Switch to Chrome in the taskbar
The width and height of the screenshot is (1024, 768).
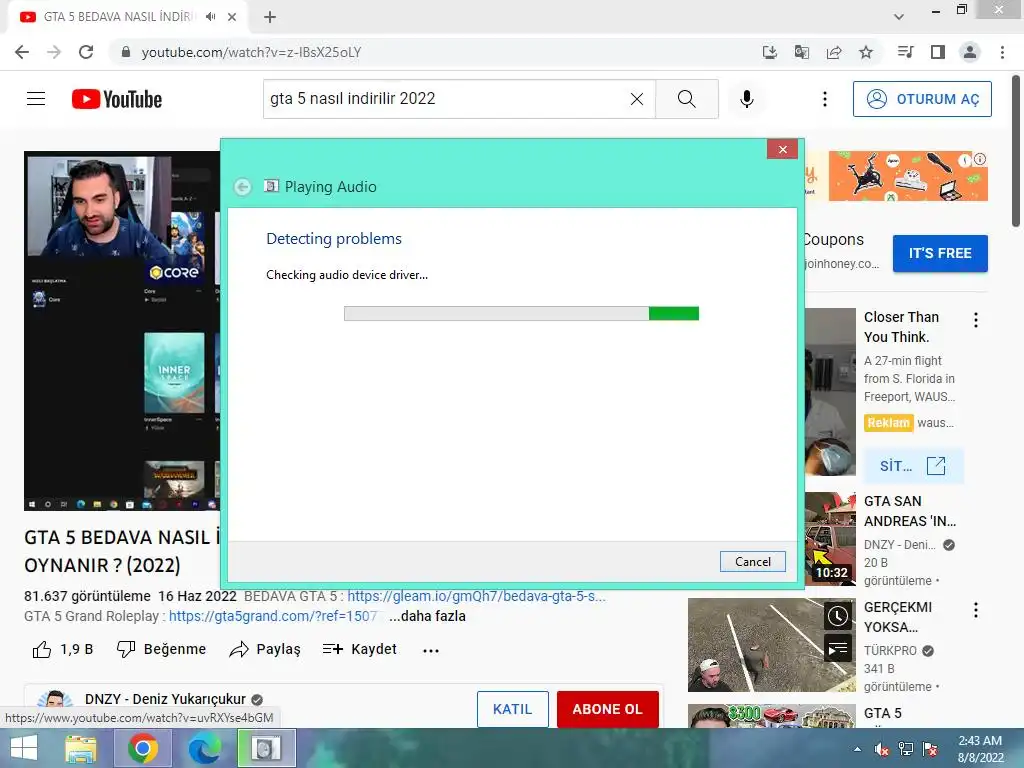(x=142, y=748)
